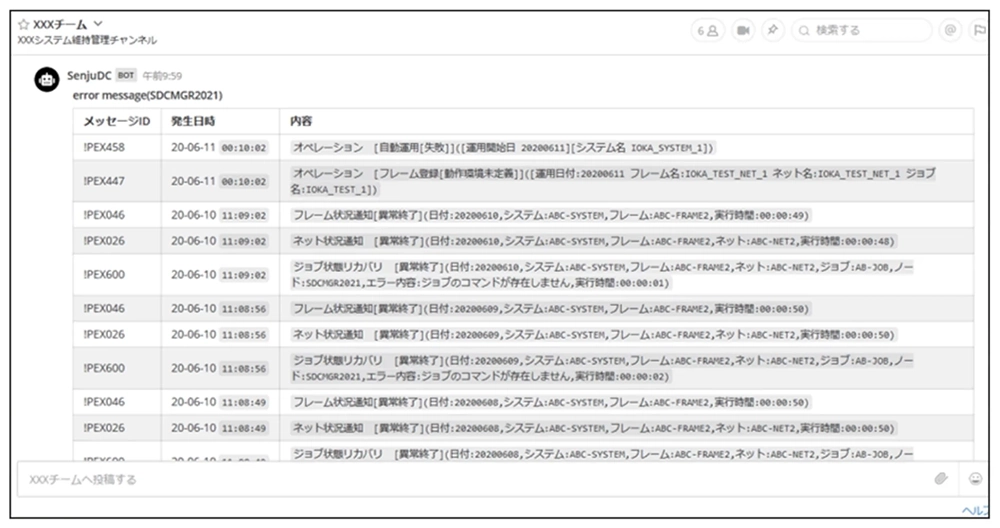Screen dimensions: 1000x528
Task: Select the 発生日時 column header
Action: point(193,121)
